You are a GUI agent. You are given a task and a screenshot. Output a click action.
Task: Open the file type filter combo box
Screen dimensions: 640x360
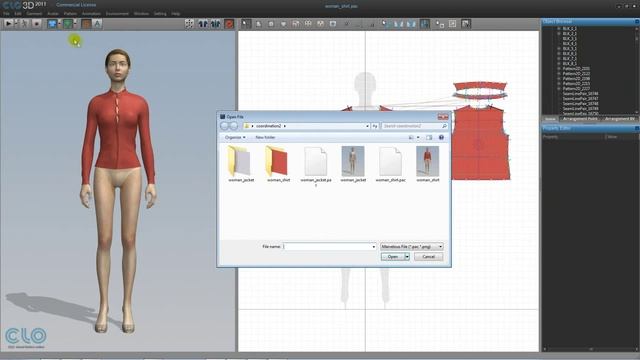[x=412, y=247]
